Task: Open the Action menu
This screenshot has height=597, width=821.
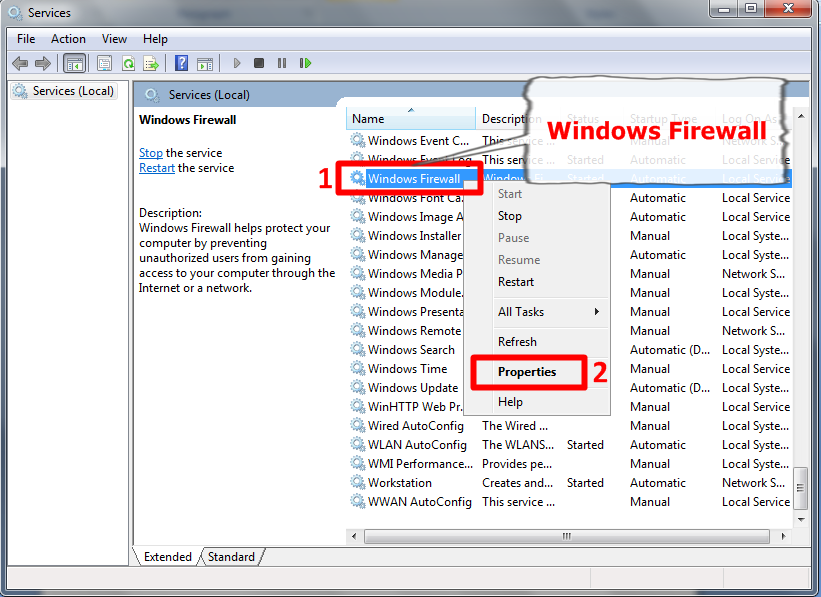Action: coord(68,39)
